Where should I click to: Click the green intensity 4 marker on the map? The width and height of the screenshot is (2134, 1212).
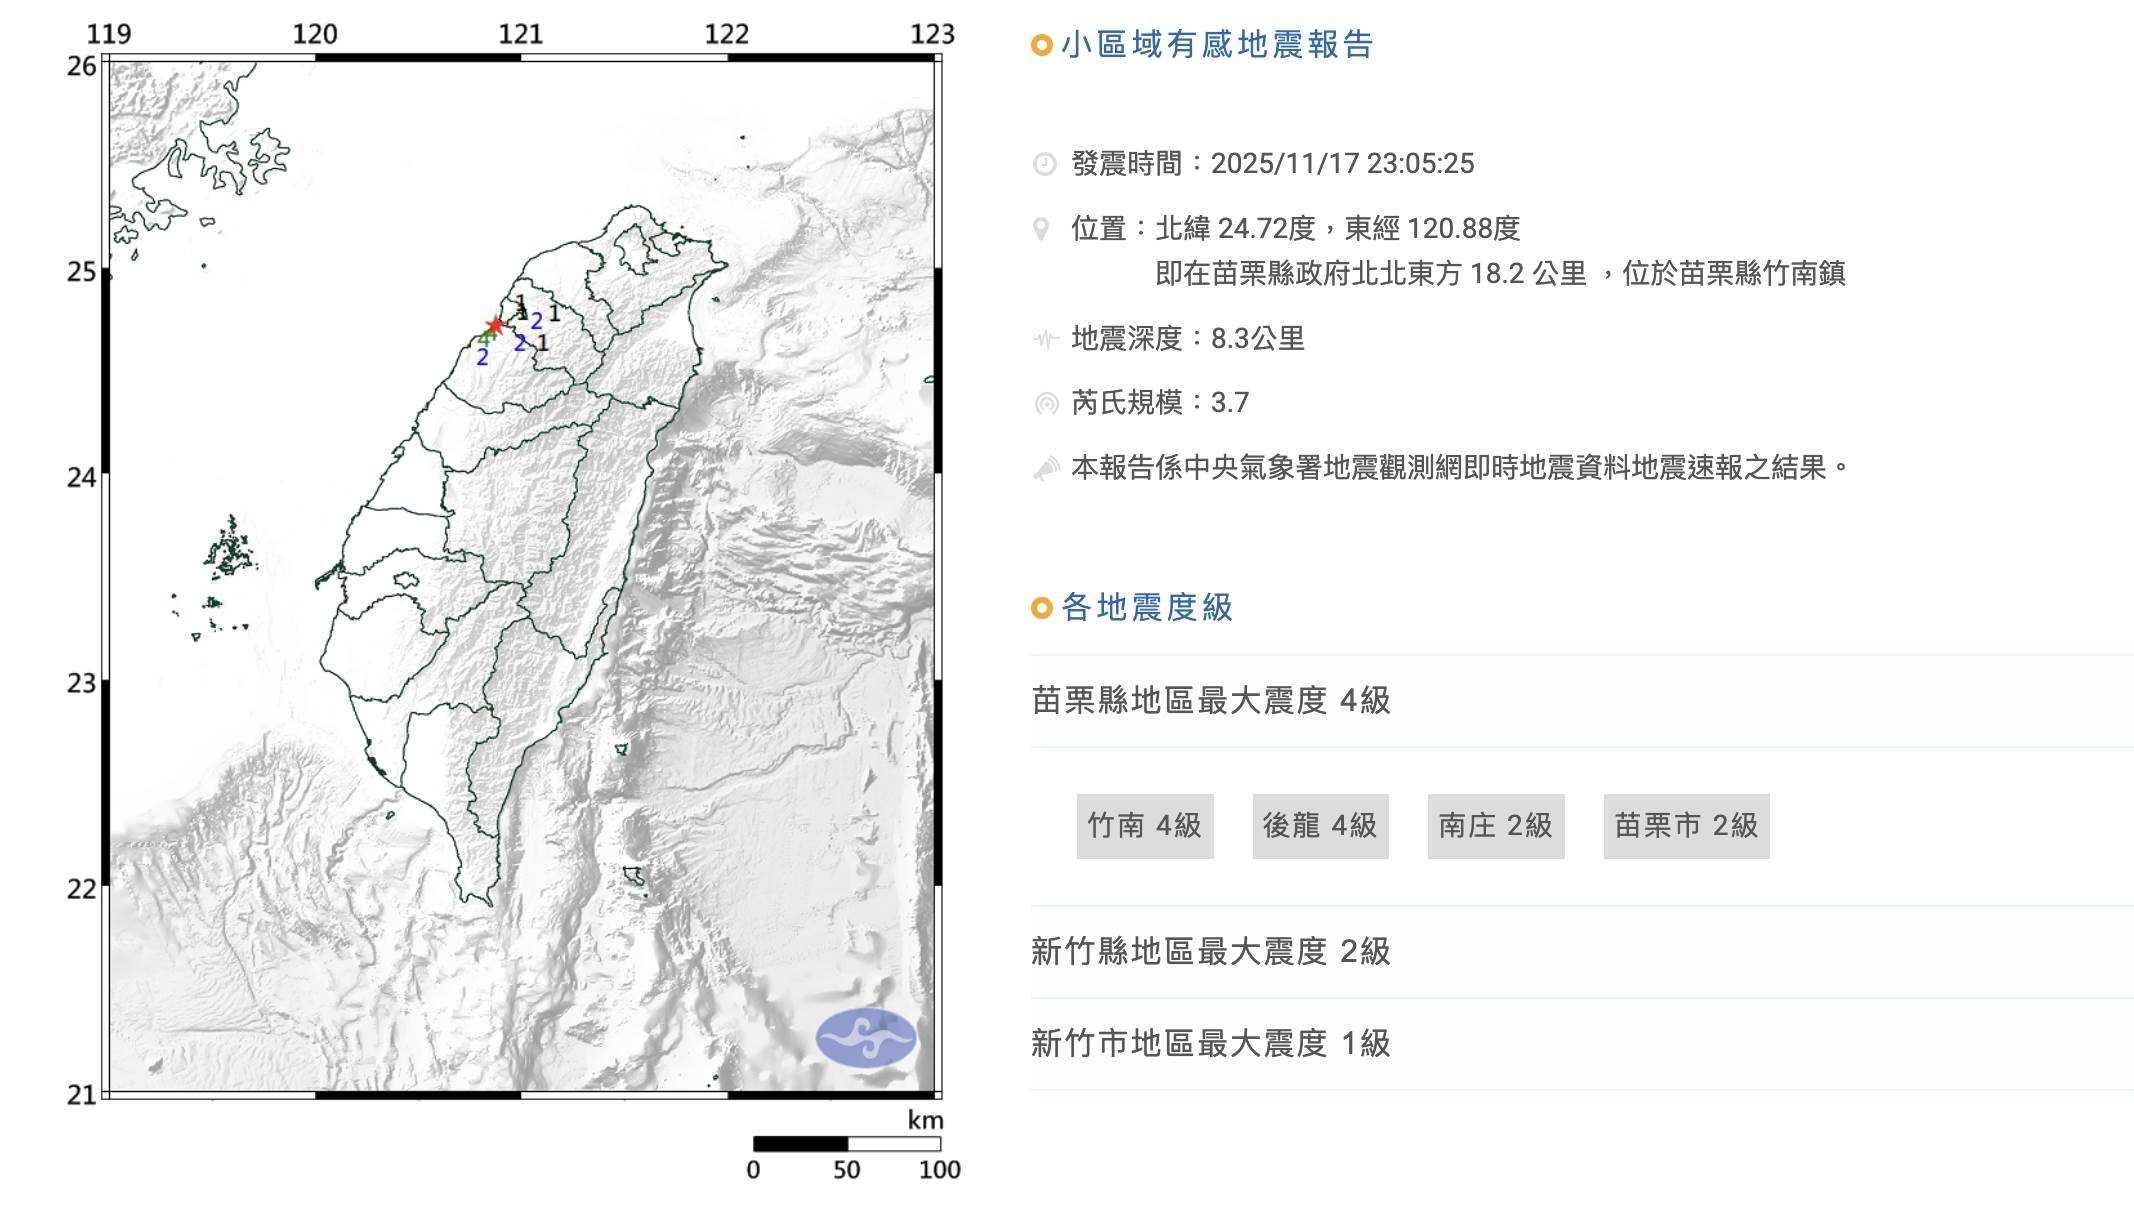tap(483, 338)
